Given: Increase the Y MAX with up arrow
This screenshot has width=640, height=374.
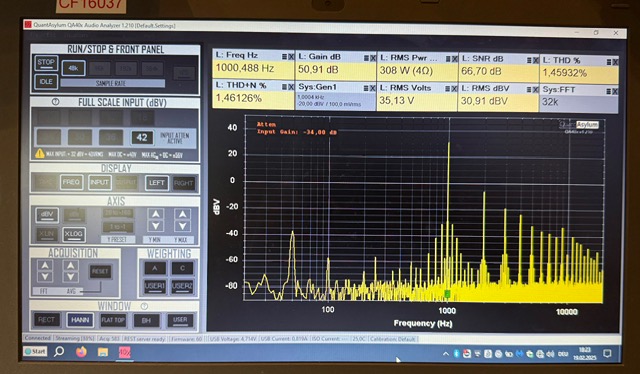Looking at the screenshot, I should point(182,214).
